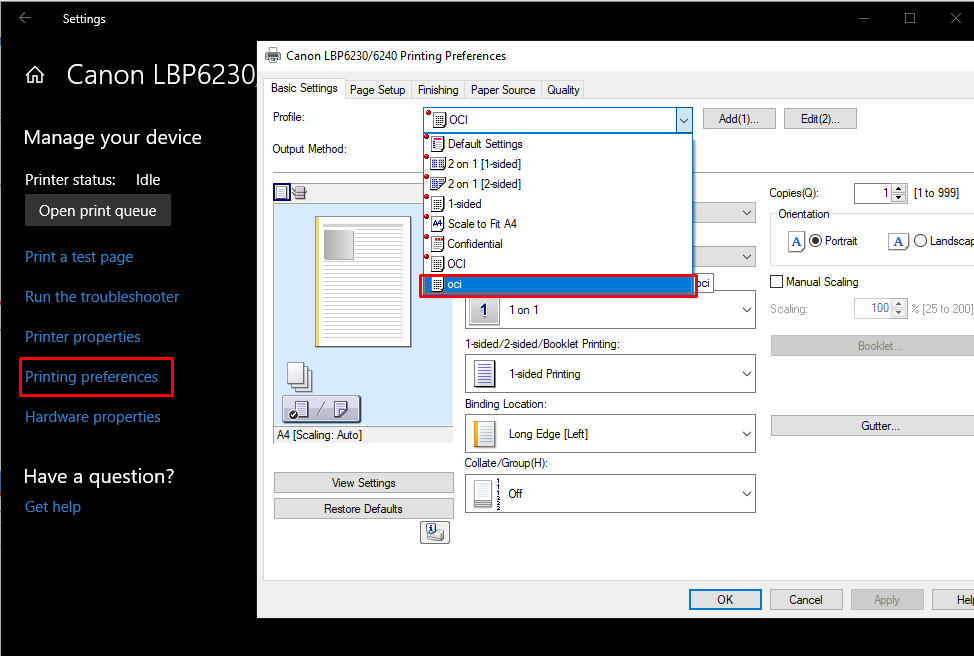Click the Collate Off pages icon
The width and height of the screenshot is (974, 656).
487,494
